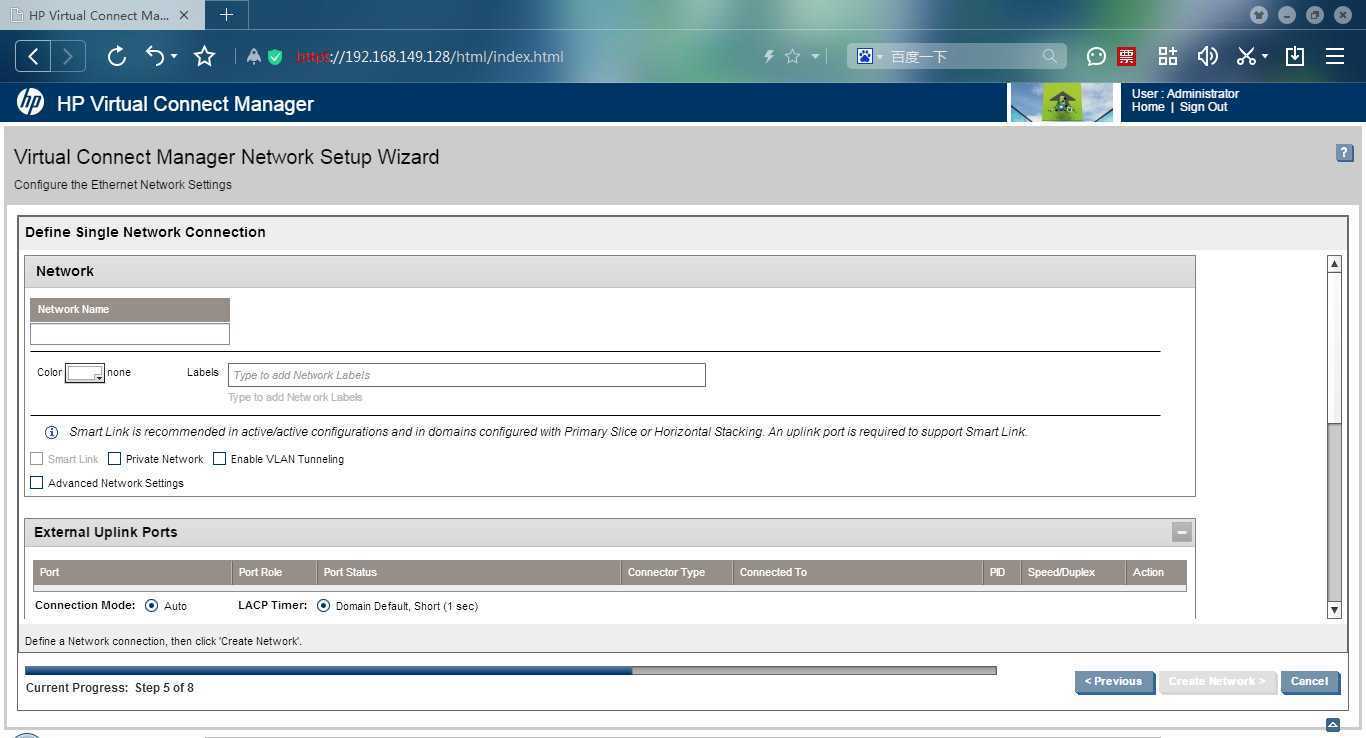The image size is (1366, 738).
Task: Click the wizard progress bar
Action: [x=511, y=671]
